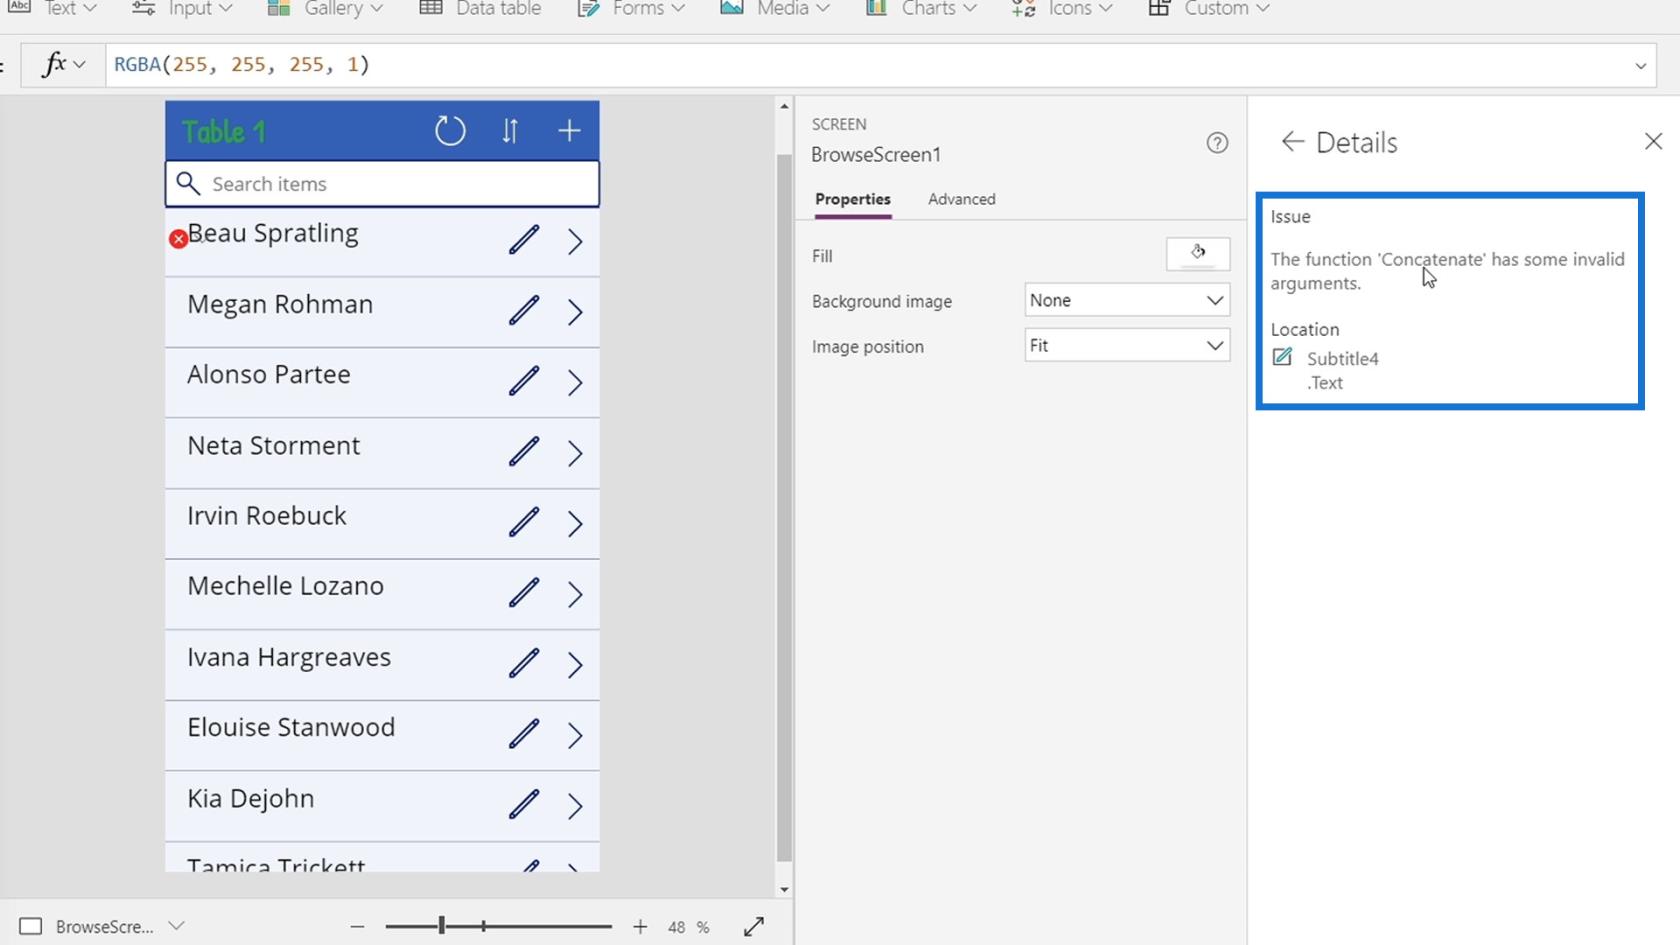Click the edit pencil for Beau Spratling
This screenshot has width=1680, height=945.
[524, 240]
